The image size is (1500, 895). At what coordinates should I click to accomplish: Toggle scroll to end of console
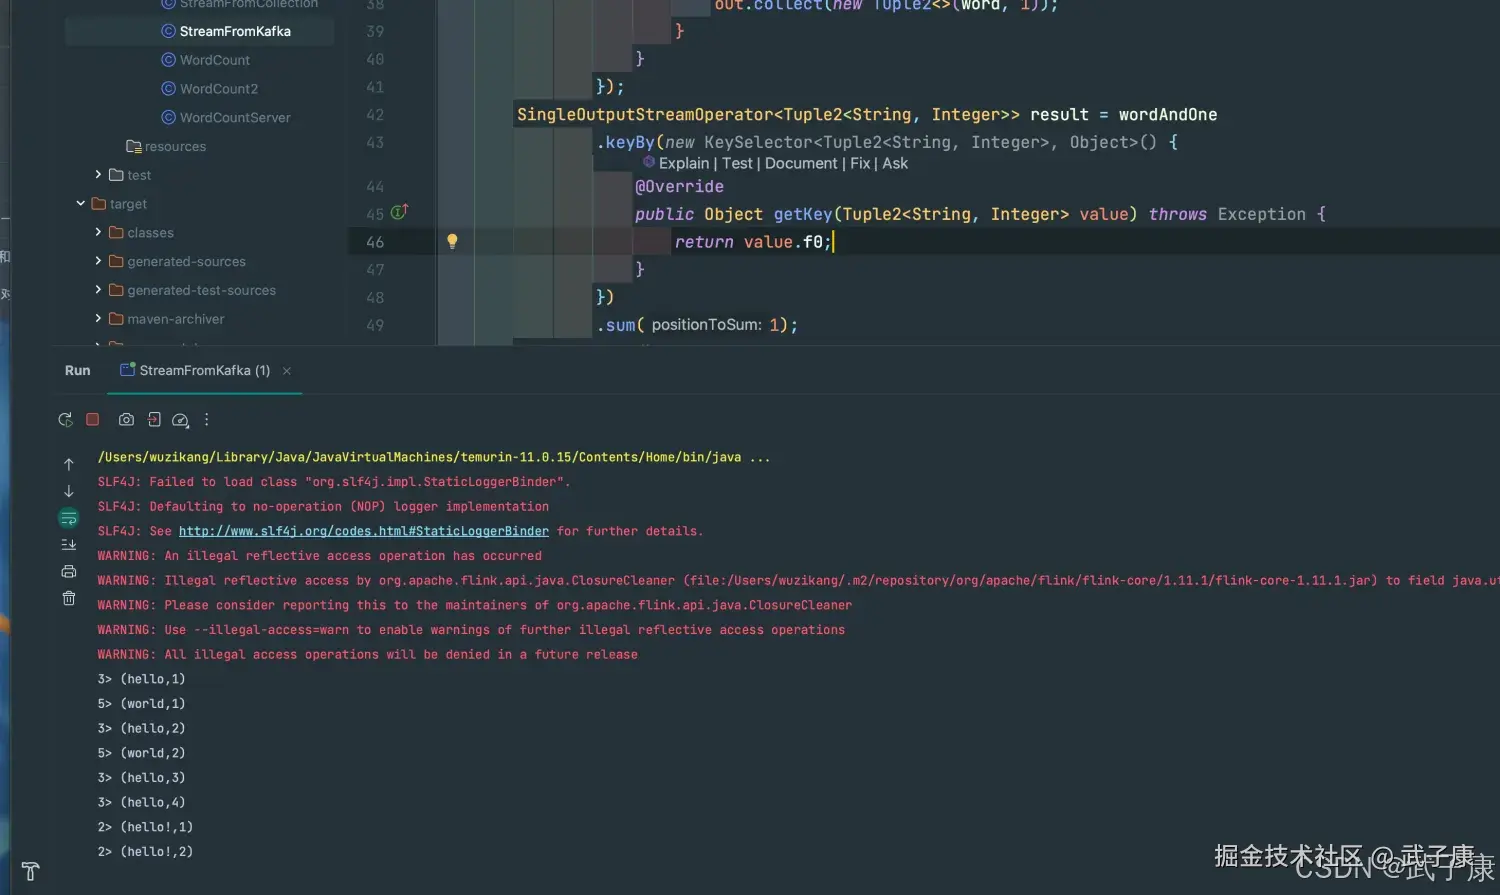[69, 545]
